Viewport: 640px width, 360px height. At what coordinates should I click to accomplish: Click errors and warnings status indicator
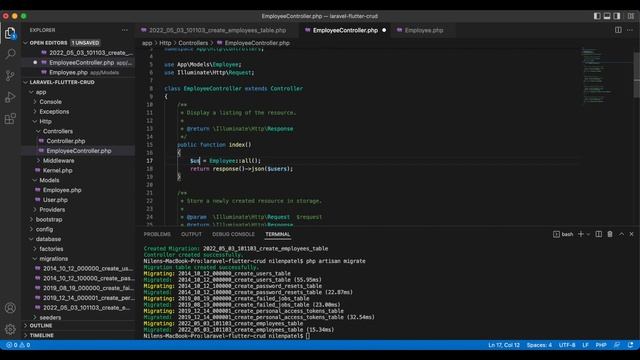[18, 345]
